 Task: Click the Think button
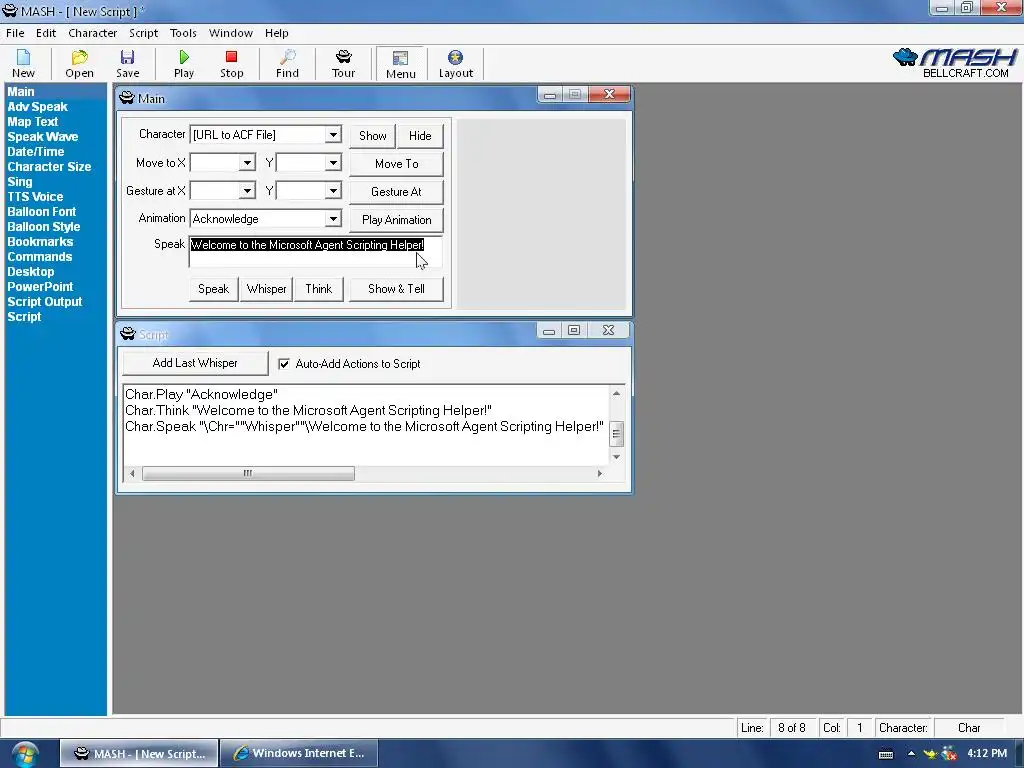(319, 289)
